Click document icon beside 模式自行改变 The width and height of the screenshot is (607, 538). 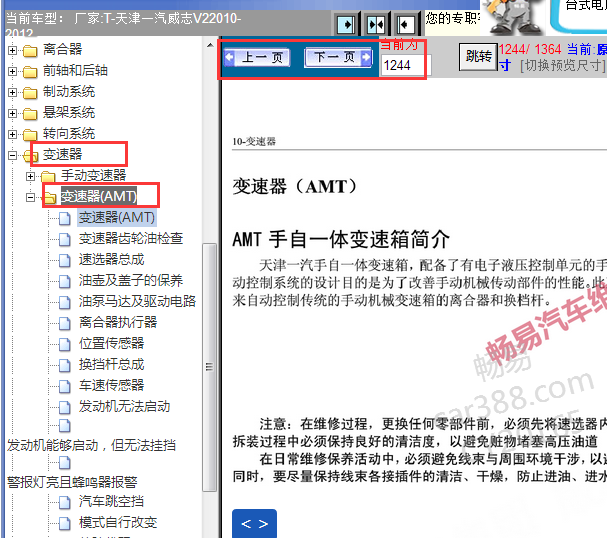[65, 524]
